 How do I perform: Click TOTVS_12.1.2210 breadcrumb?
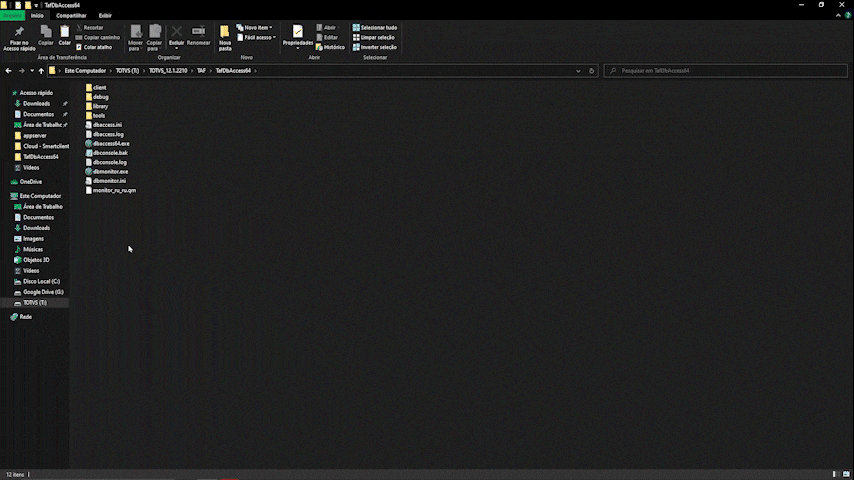click(168, 70)
